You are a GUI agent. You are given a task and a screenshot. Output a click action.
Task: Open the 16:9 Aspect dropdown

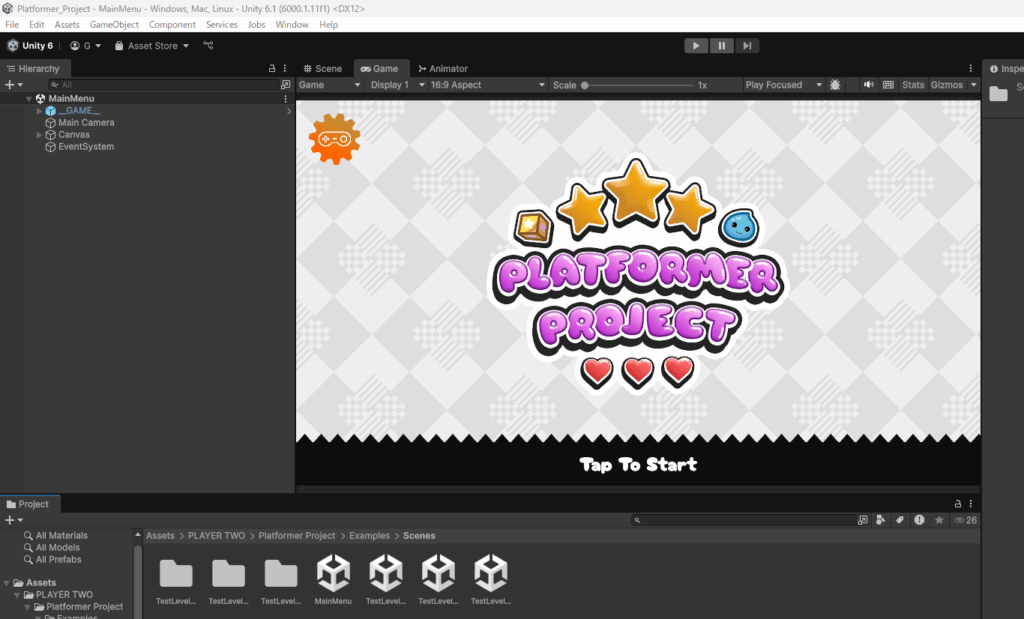[x=488, y=85]
